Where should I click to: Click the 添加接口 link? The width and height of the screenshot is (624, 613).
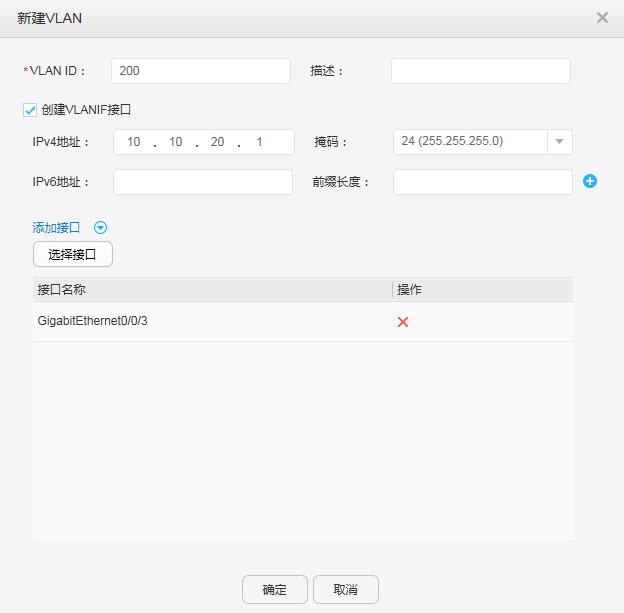point(56,228)
